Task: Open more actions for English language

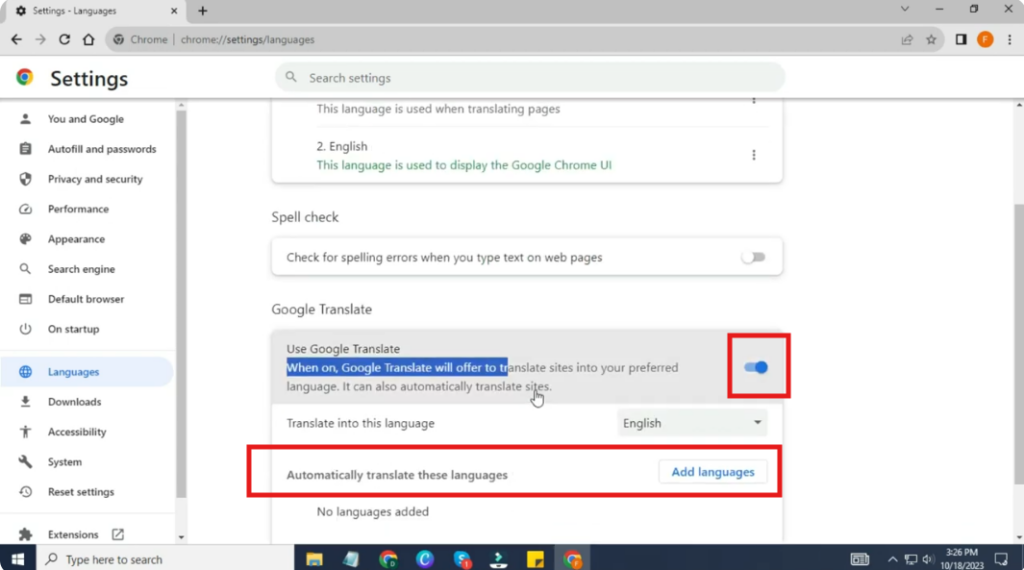Action: pos(754,155)
